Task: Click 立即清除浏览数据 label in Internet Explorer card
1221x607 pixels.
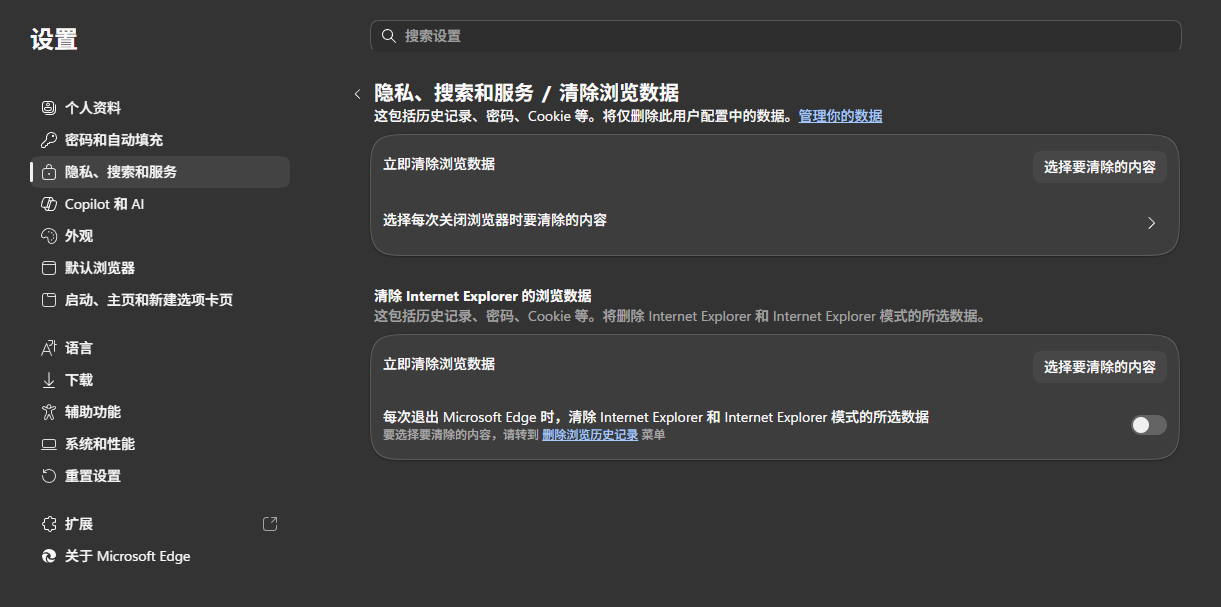Action: pyautogui.click(x=439, y=364)
